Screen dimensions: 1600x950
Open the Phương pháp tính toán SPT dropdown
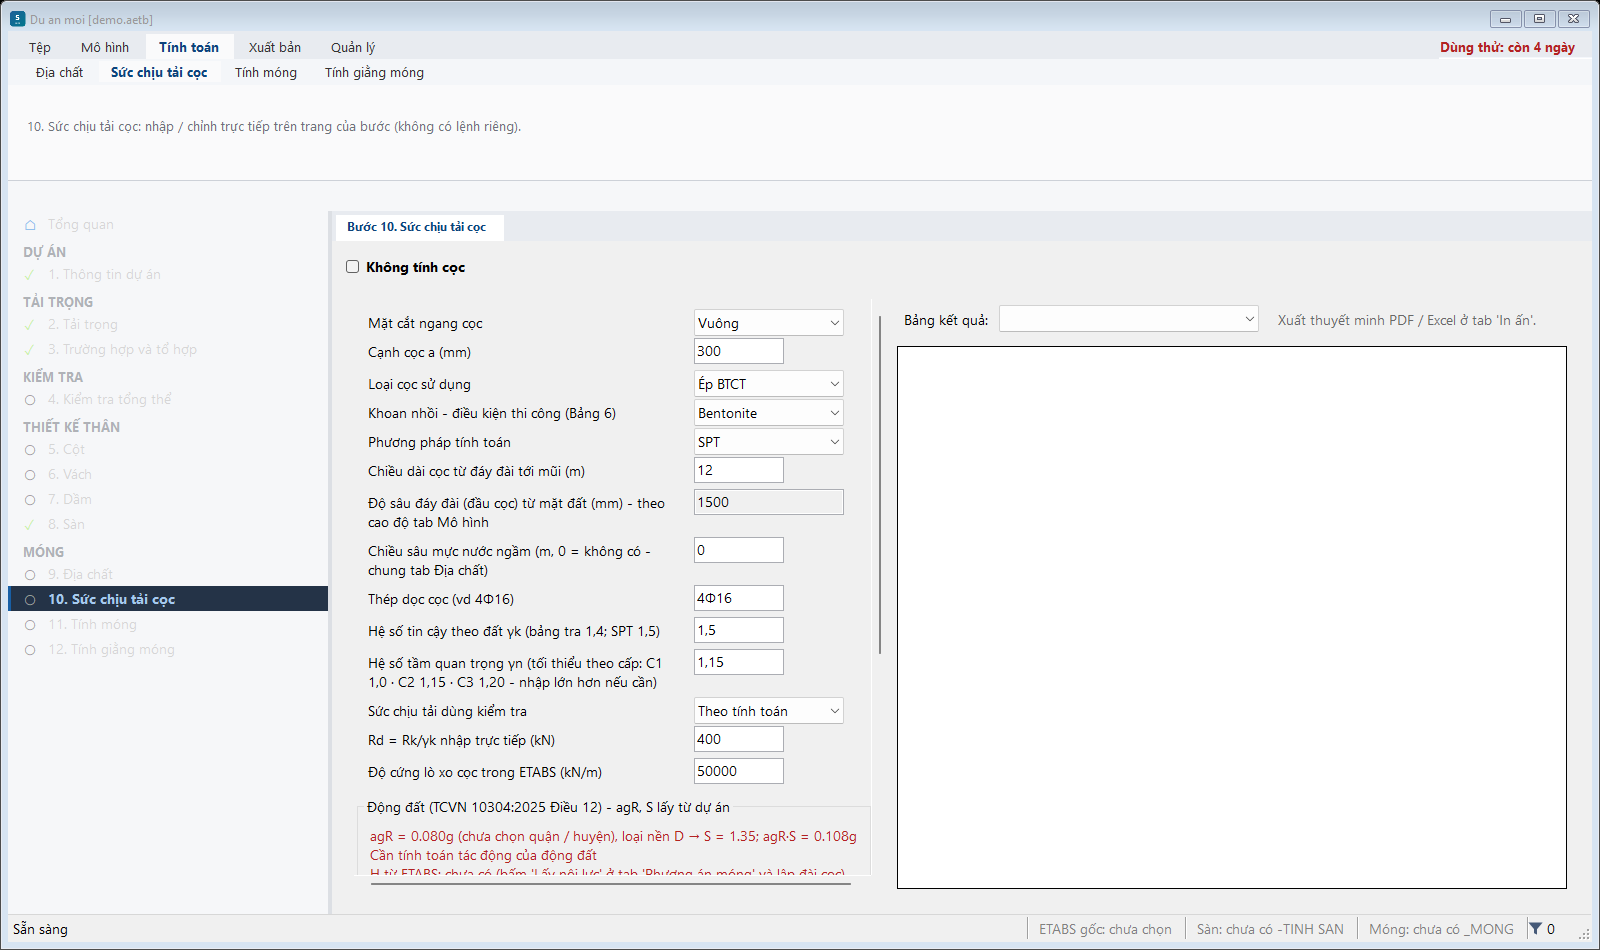pos(769,442)
